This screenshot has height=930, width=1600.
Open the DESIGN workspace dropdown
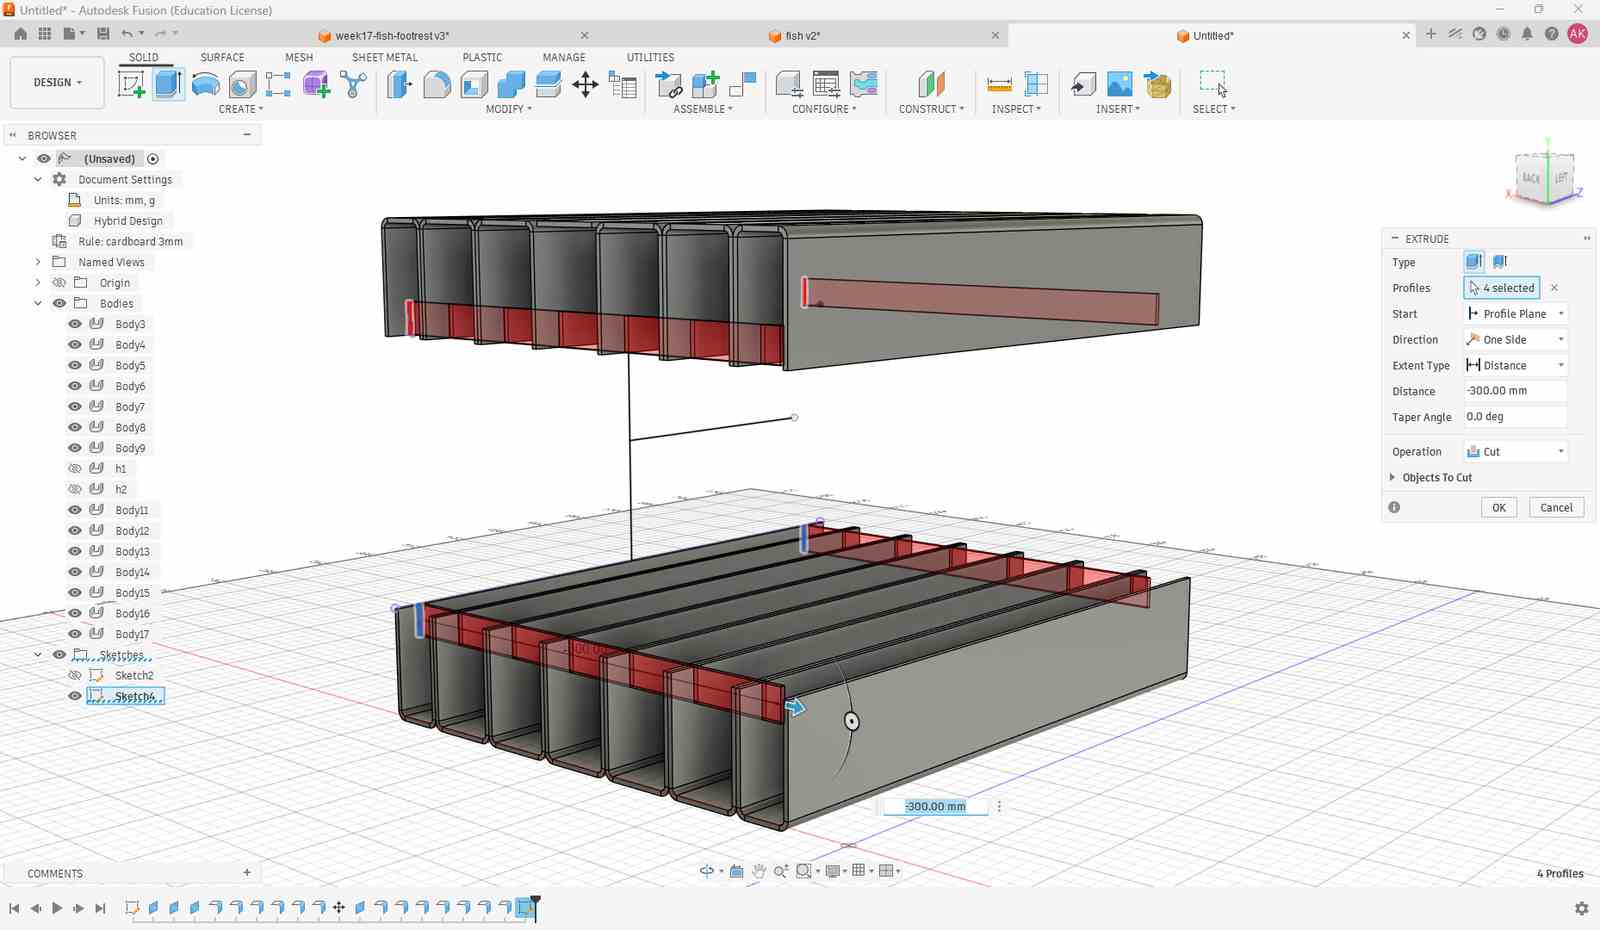coord(57,82)
